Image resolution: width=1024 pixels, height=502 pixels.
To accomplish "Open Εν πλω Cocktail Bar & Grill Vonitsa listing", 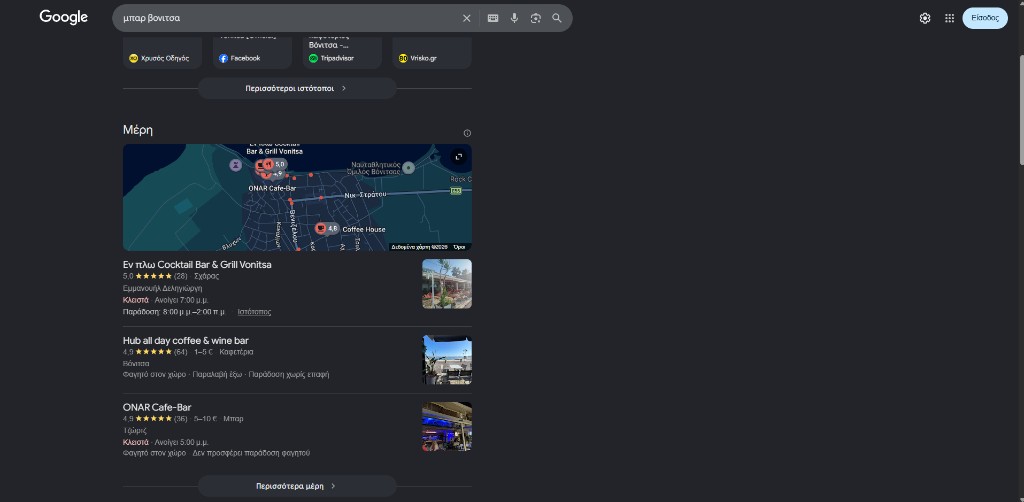I will (197, 265).
